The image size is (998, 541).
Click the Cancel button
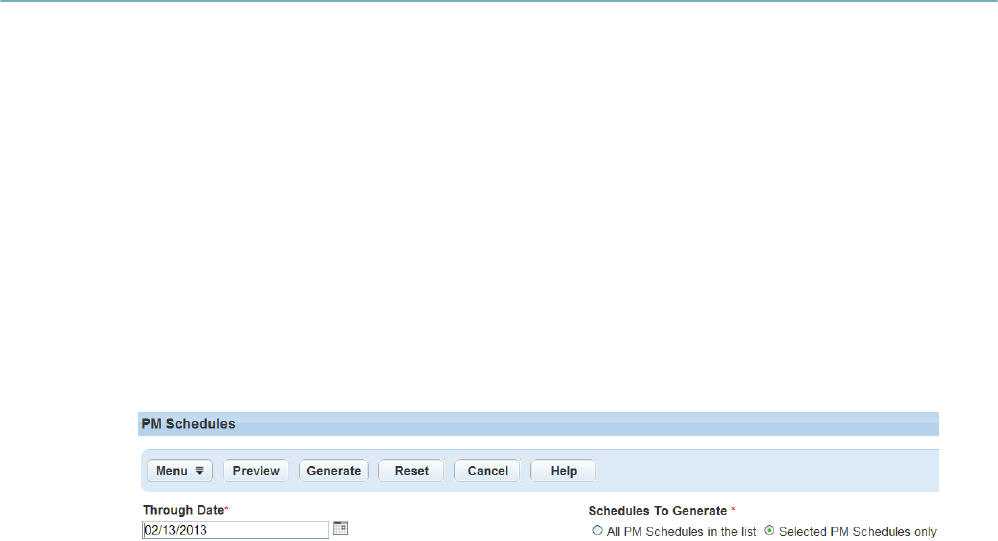tap(488, 471)
